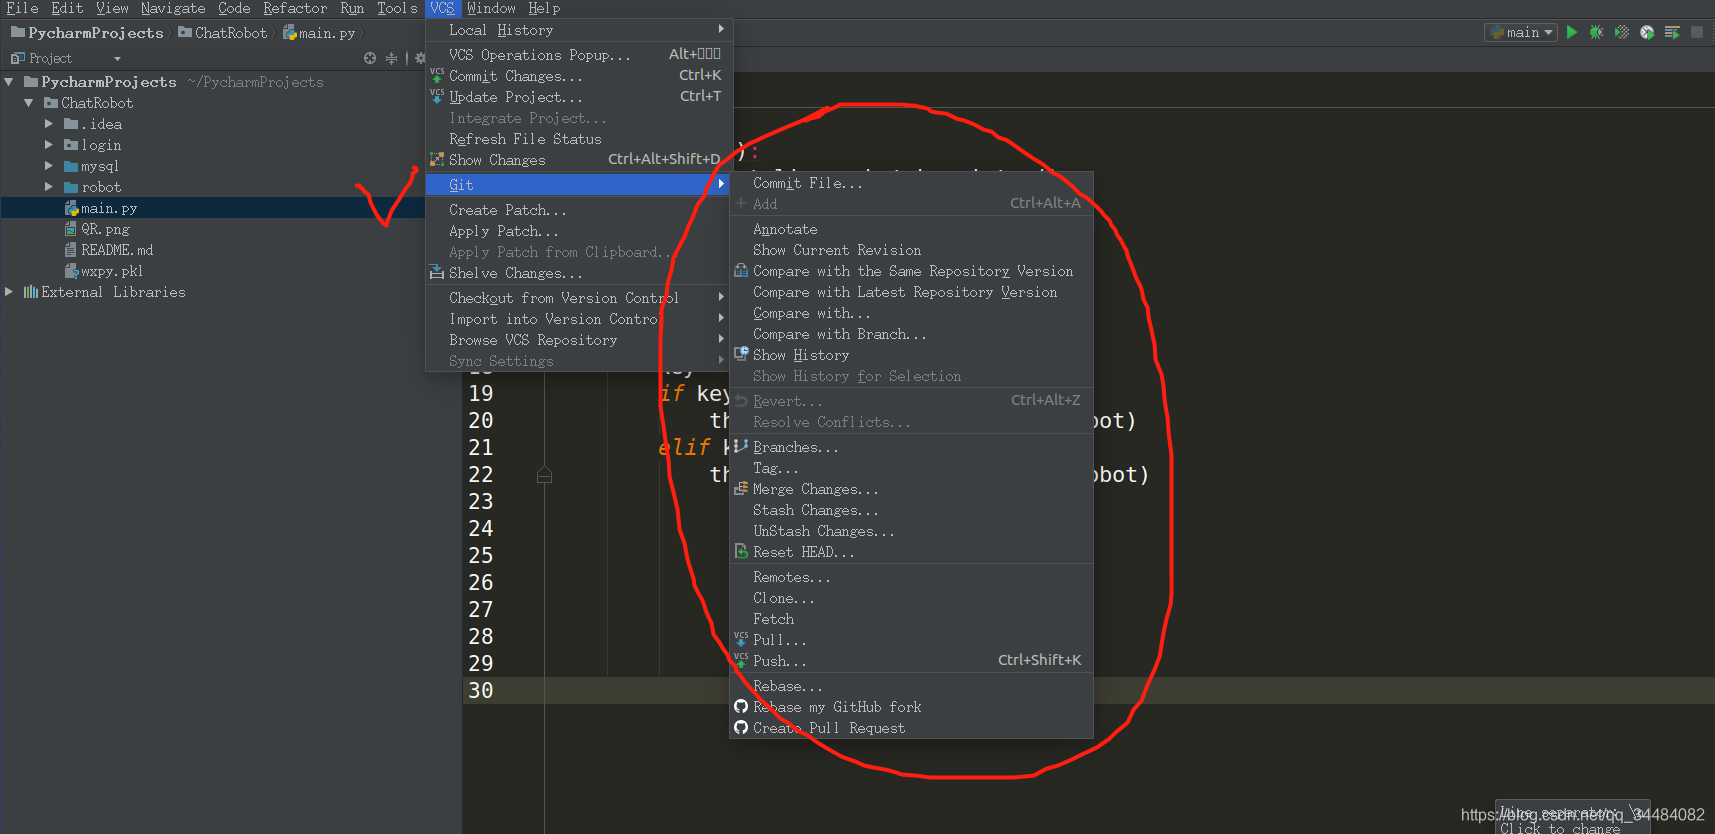The height and width of the screenshot is (834, 1715).
Task: Expand the .idea folder arrow
Action: 49,124
